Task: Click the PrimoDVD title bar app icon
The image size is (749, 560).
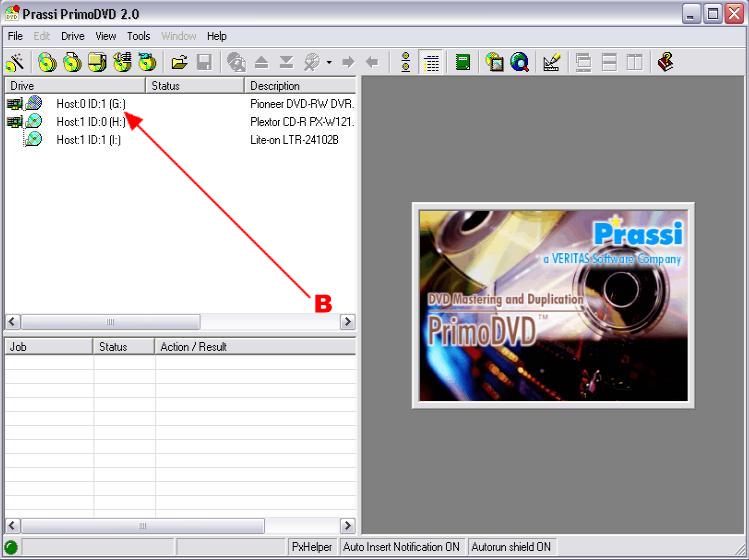Action: [12, 13]
